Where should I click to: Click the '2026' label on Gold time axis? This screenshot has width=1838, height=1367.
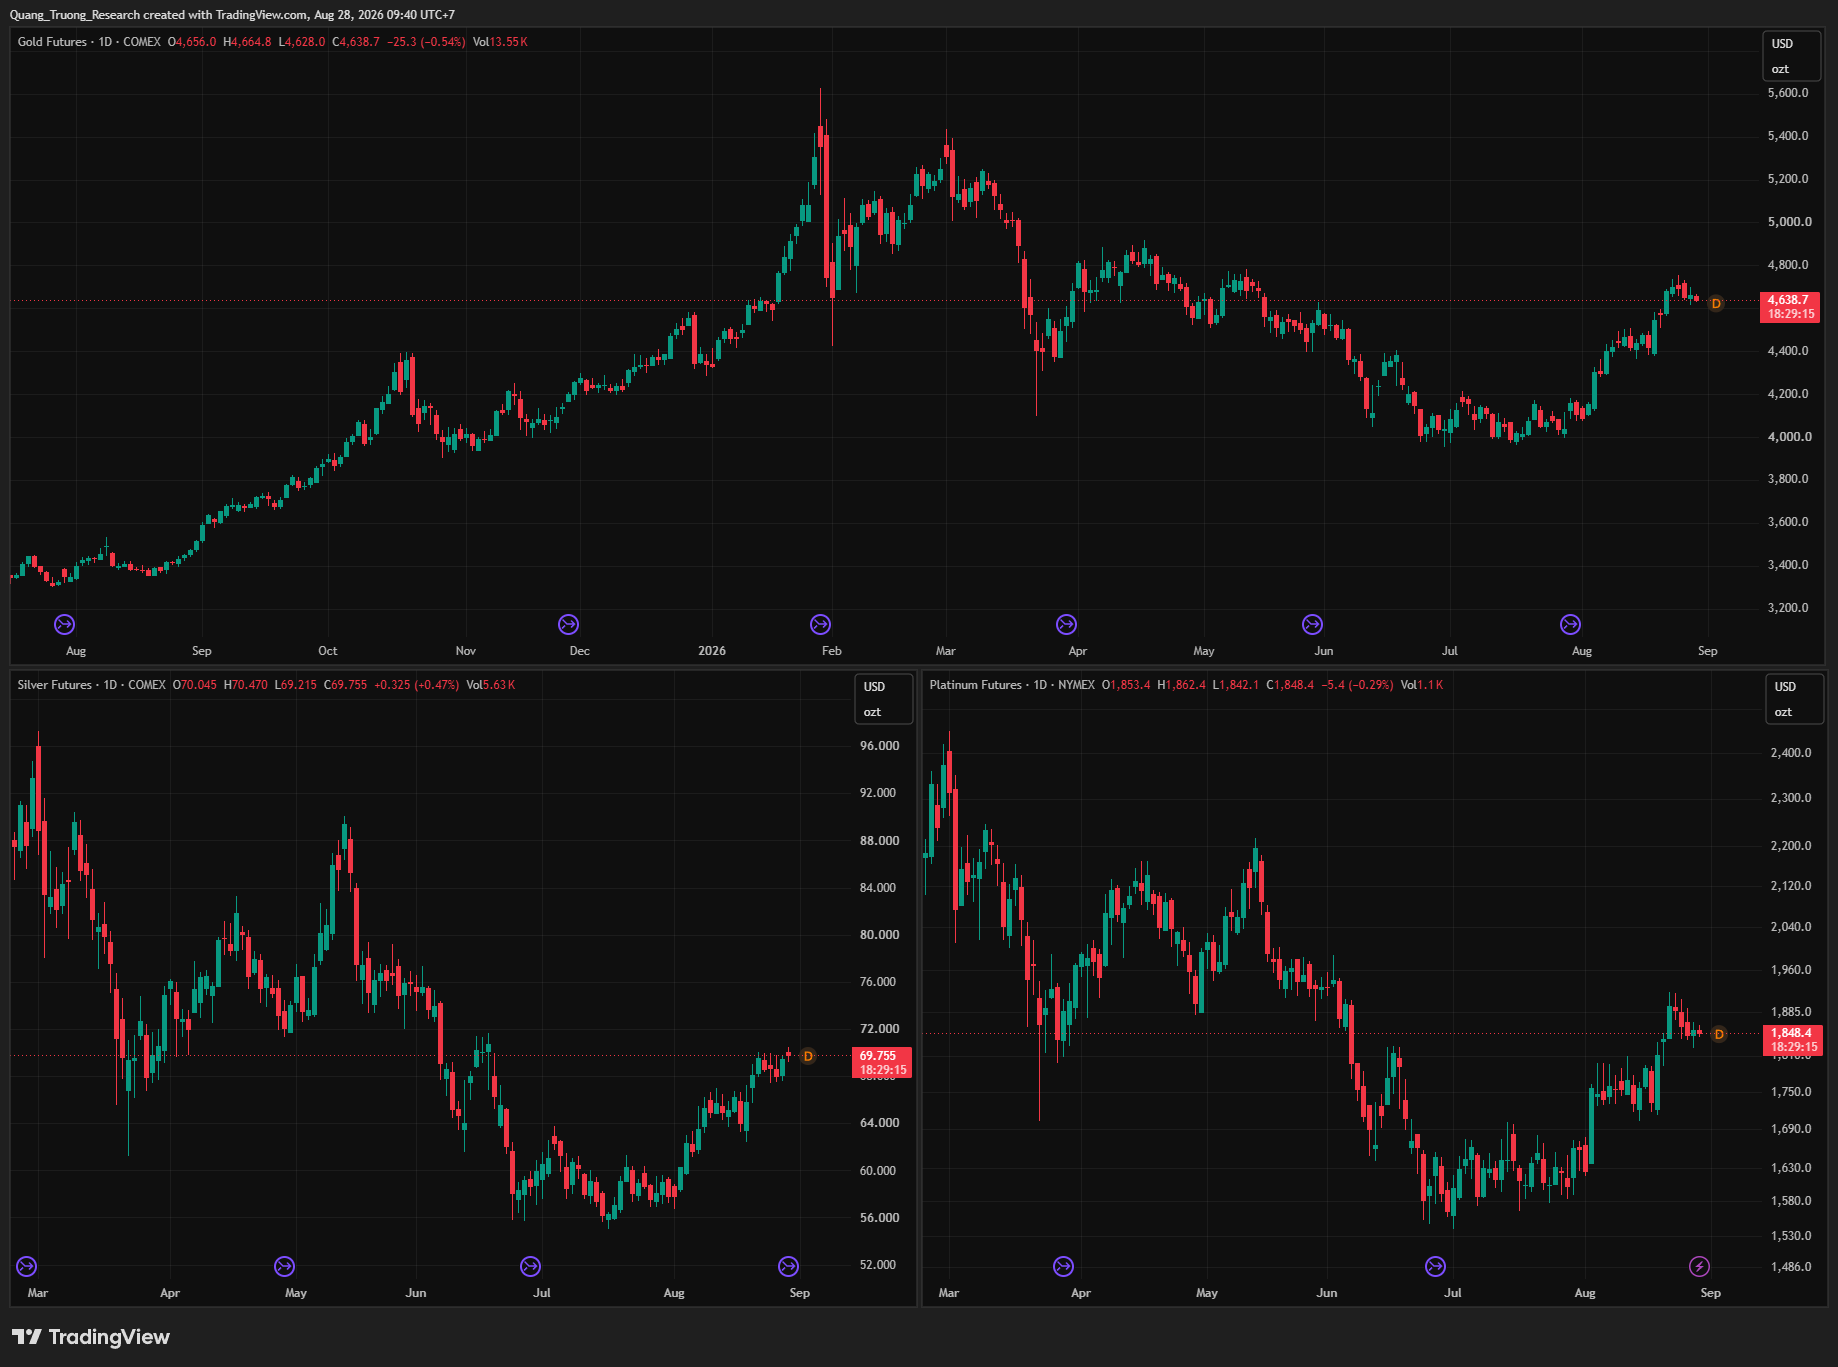(x=712, y=651)
